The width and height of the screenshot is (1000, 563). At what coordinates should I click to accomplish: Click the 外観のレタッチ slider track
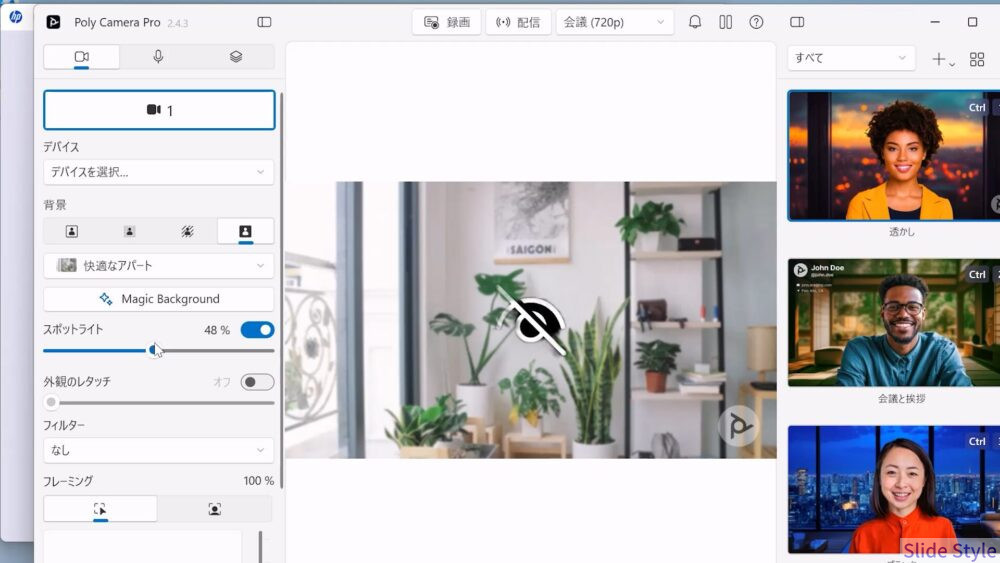point(159,402)
